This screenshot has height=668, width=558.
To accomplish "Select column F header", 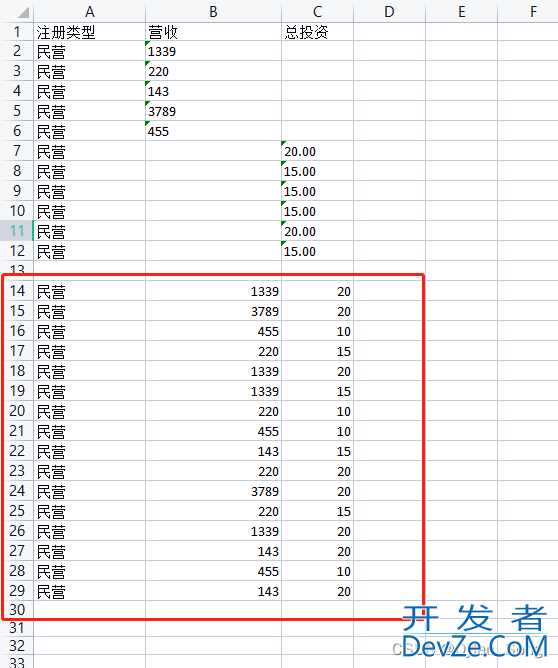I will (528, 12).
